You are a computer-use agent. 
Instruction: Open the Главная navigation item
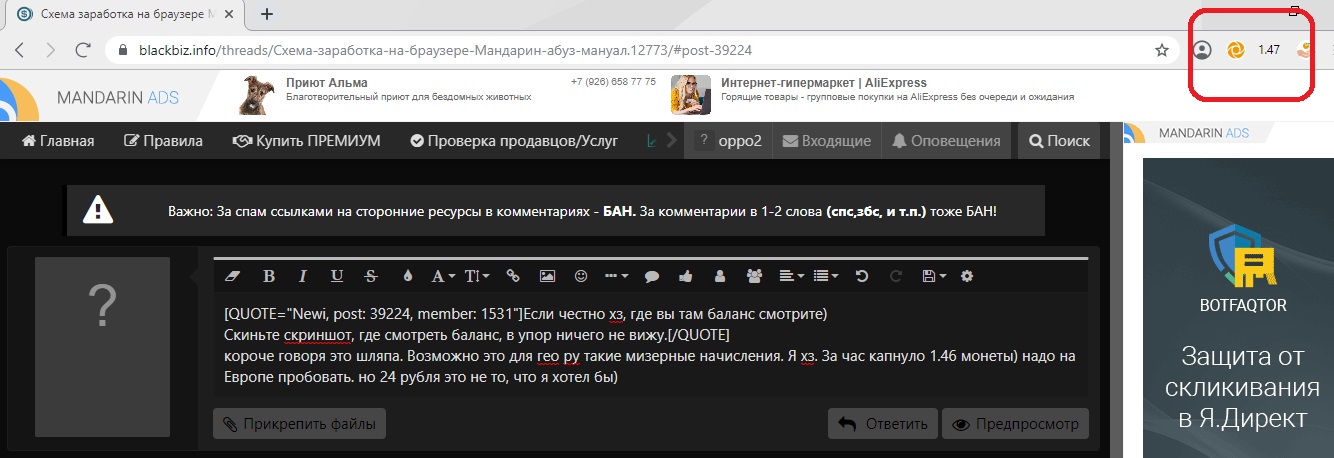(x=58, y=141)
